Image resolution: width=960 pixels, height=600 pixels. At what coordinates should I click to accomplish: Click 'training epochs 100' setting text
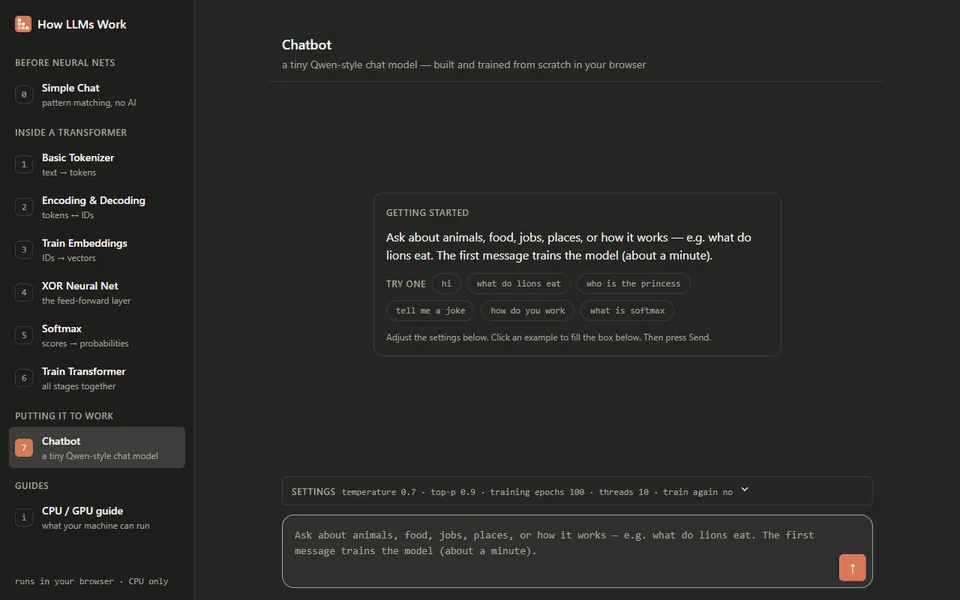(x=537, y=492)
